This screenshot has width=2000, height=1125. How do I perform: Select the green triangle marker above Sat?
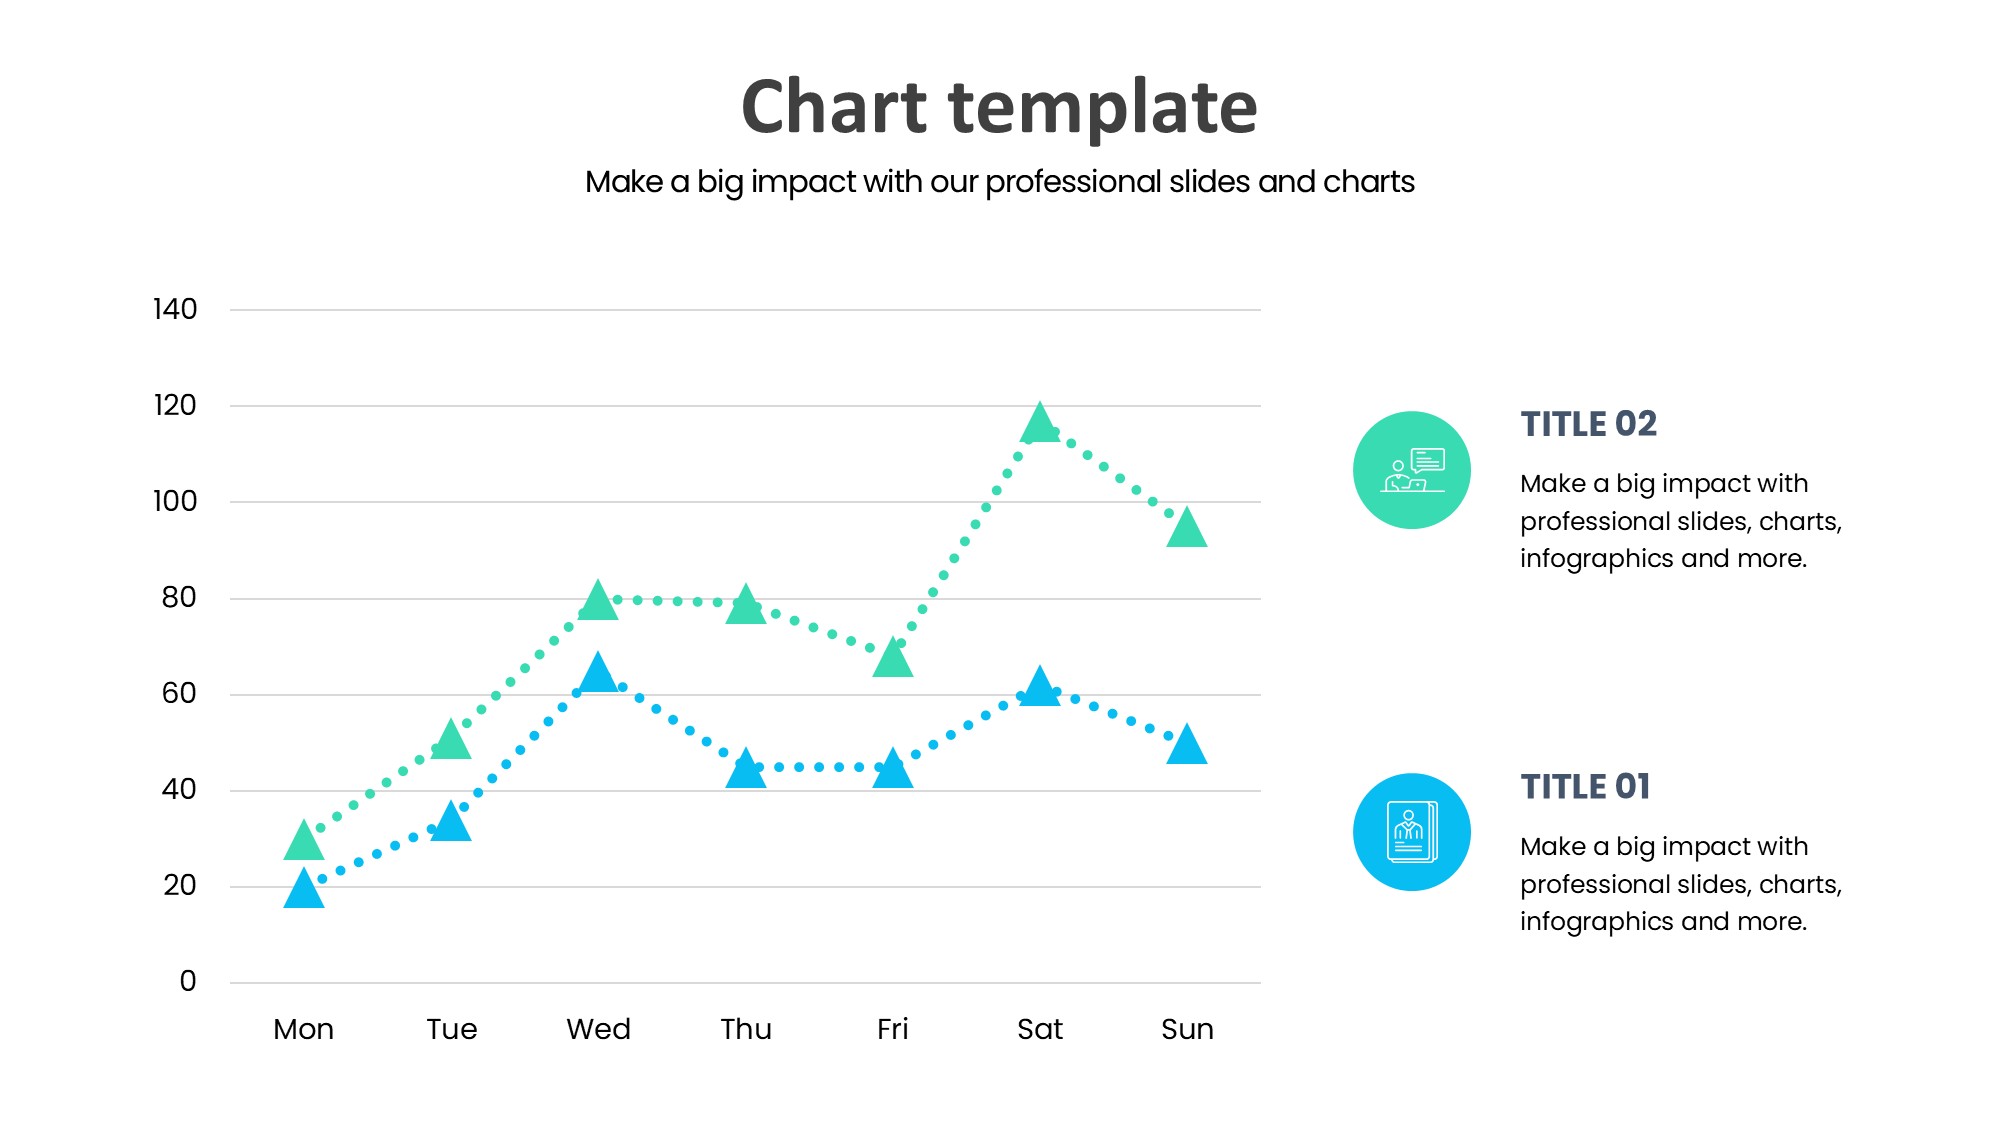(1040, 424)
